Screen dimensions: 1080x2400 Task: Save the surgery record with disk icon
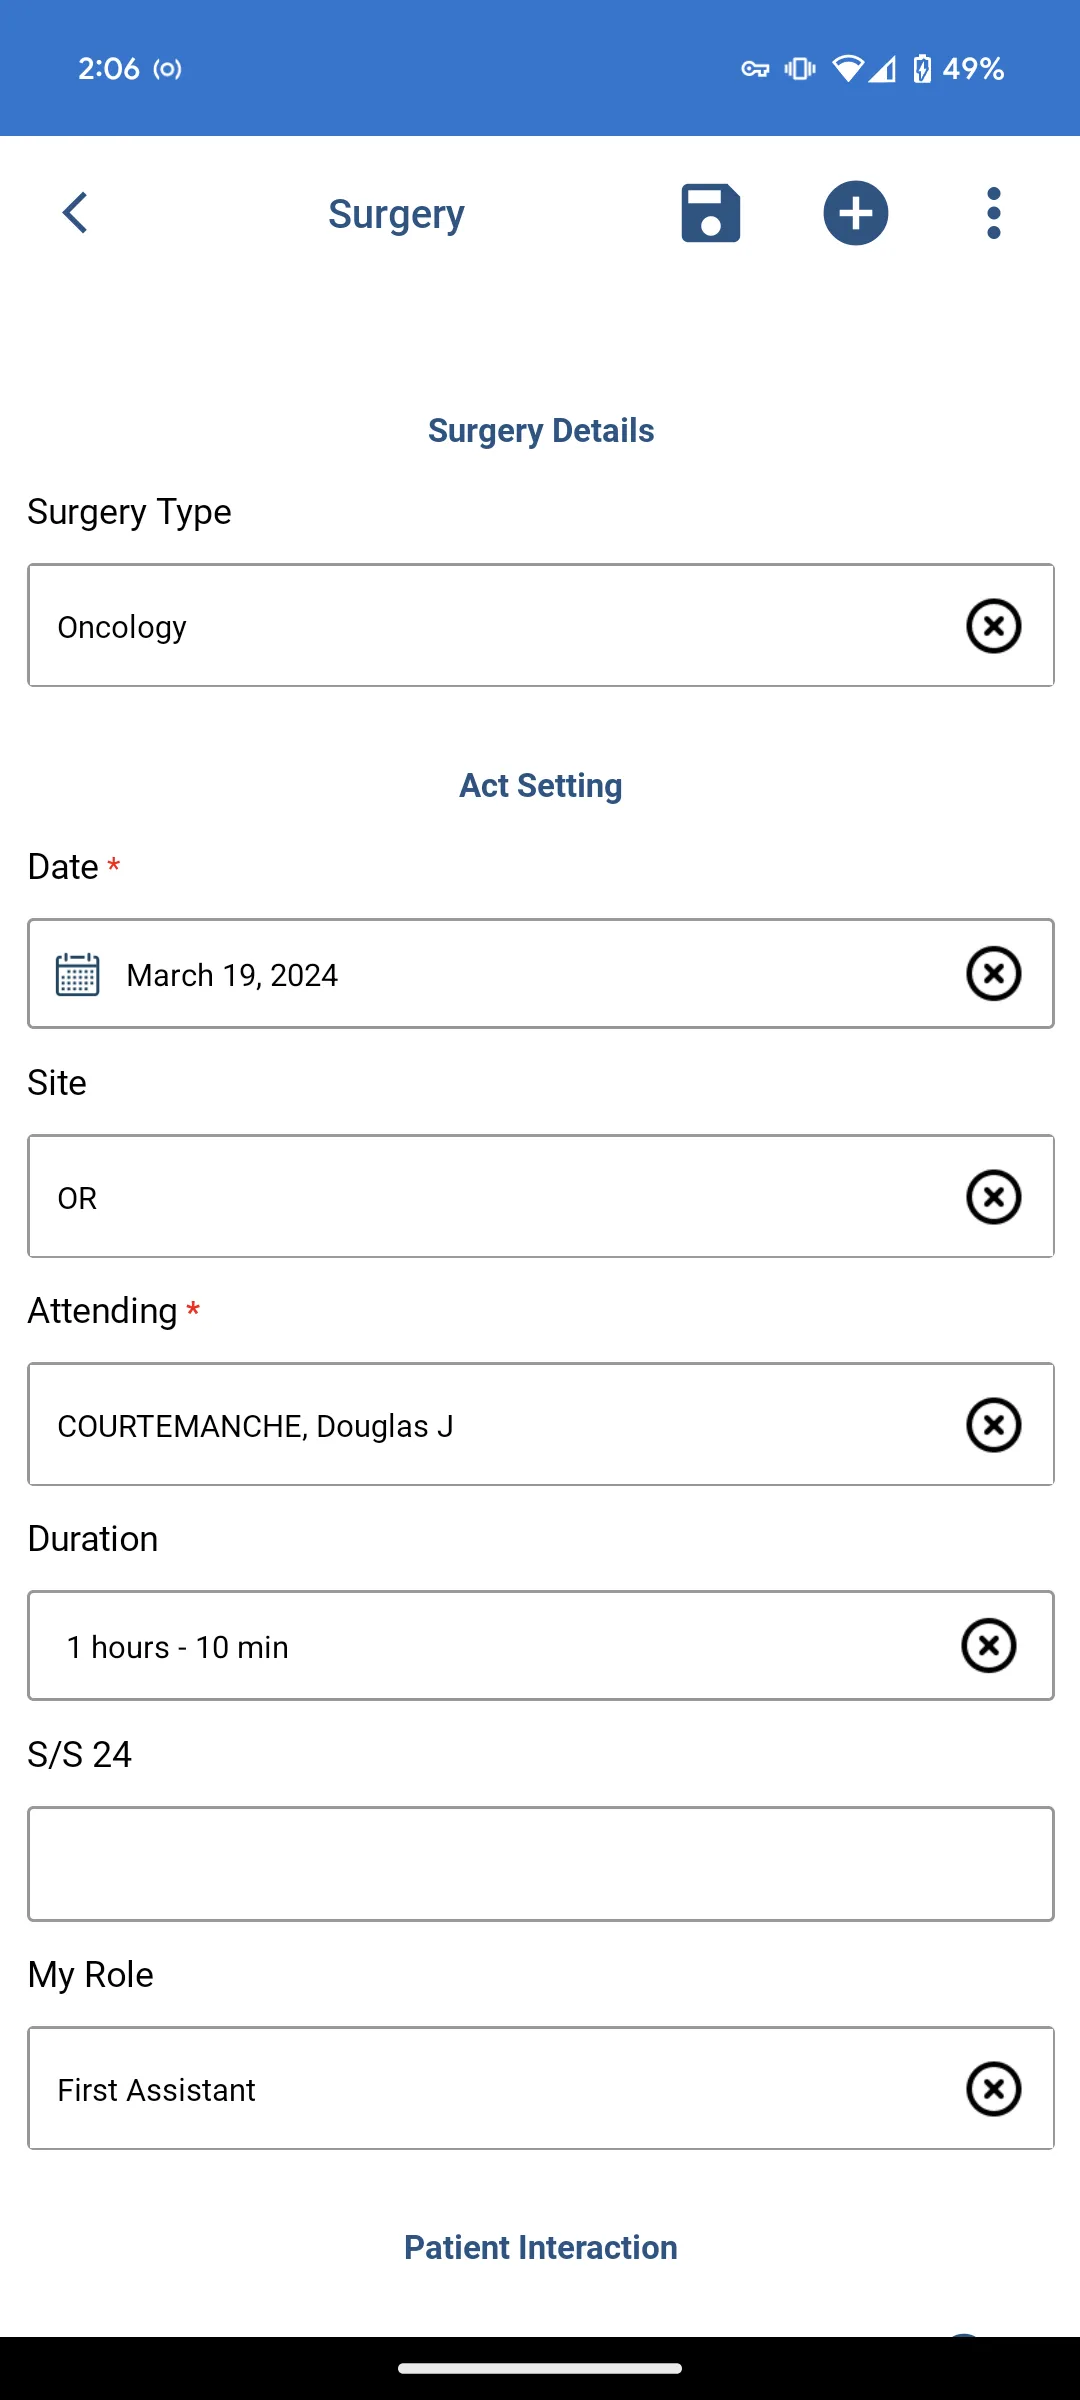click(x=710, y=213)
